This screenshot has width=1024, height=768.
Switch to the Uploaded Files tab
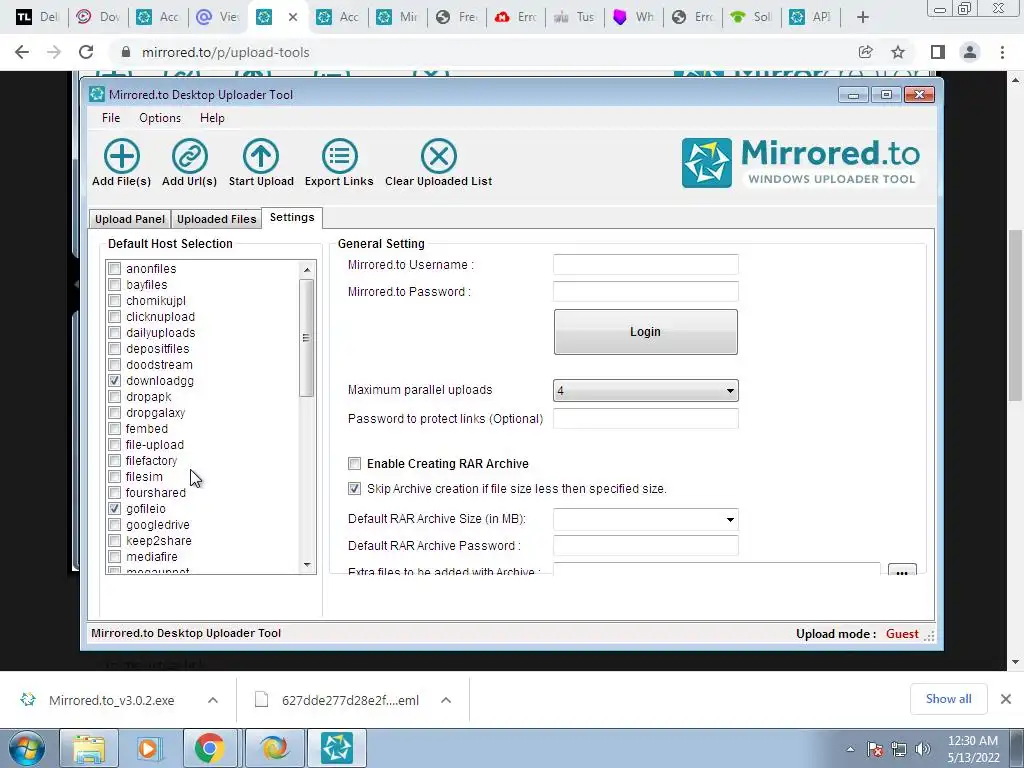pyautogui.click(x=216, y=219)
